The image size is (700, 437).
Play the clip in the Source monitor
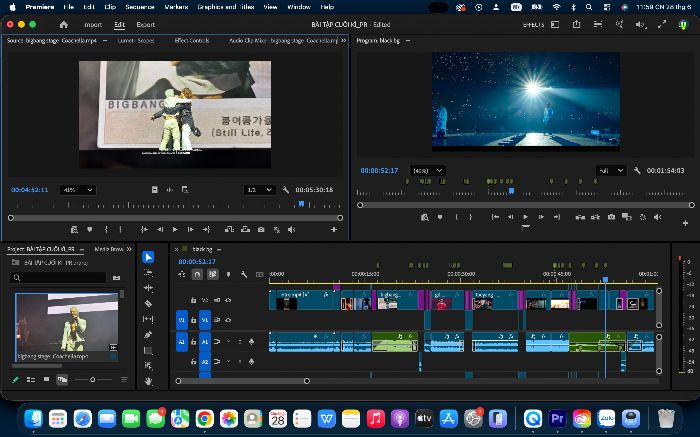(175, 229)
